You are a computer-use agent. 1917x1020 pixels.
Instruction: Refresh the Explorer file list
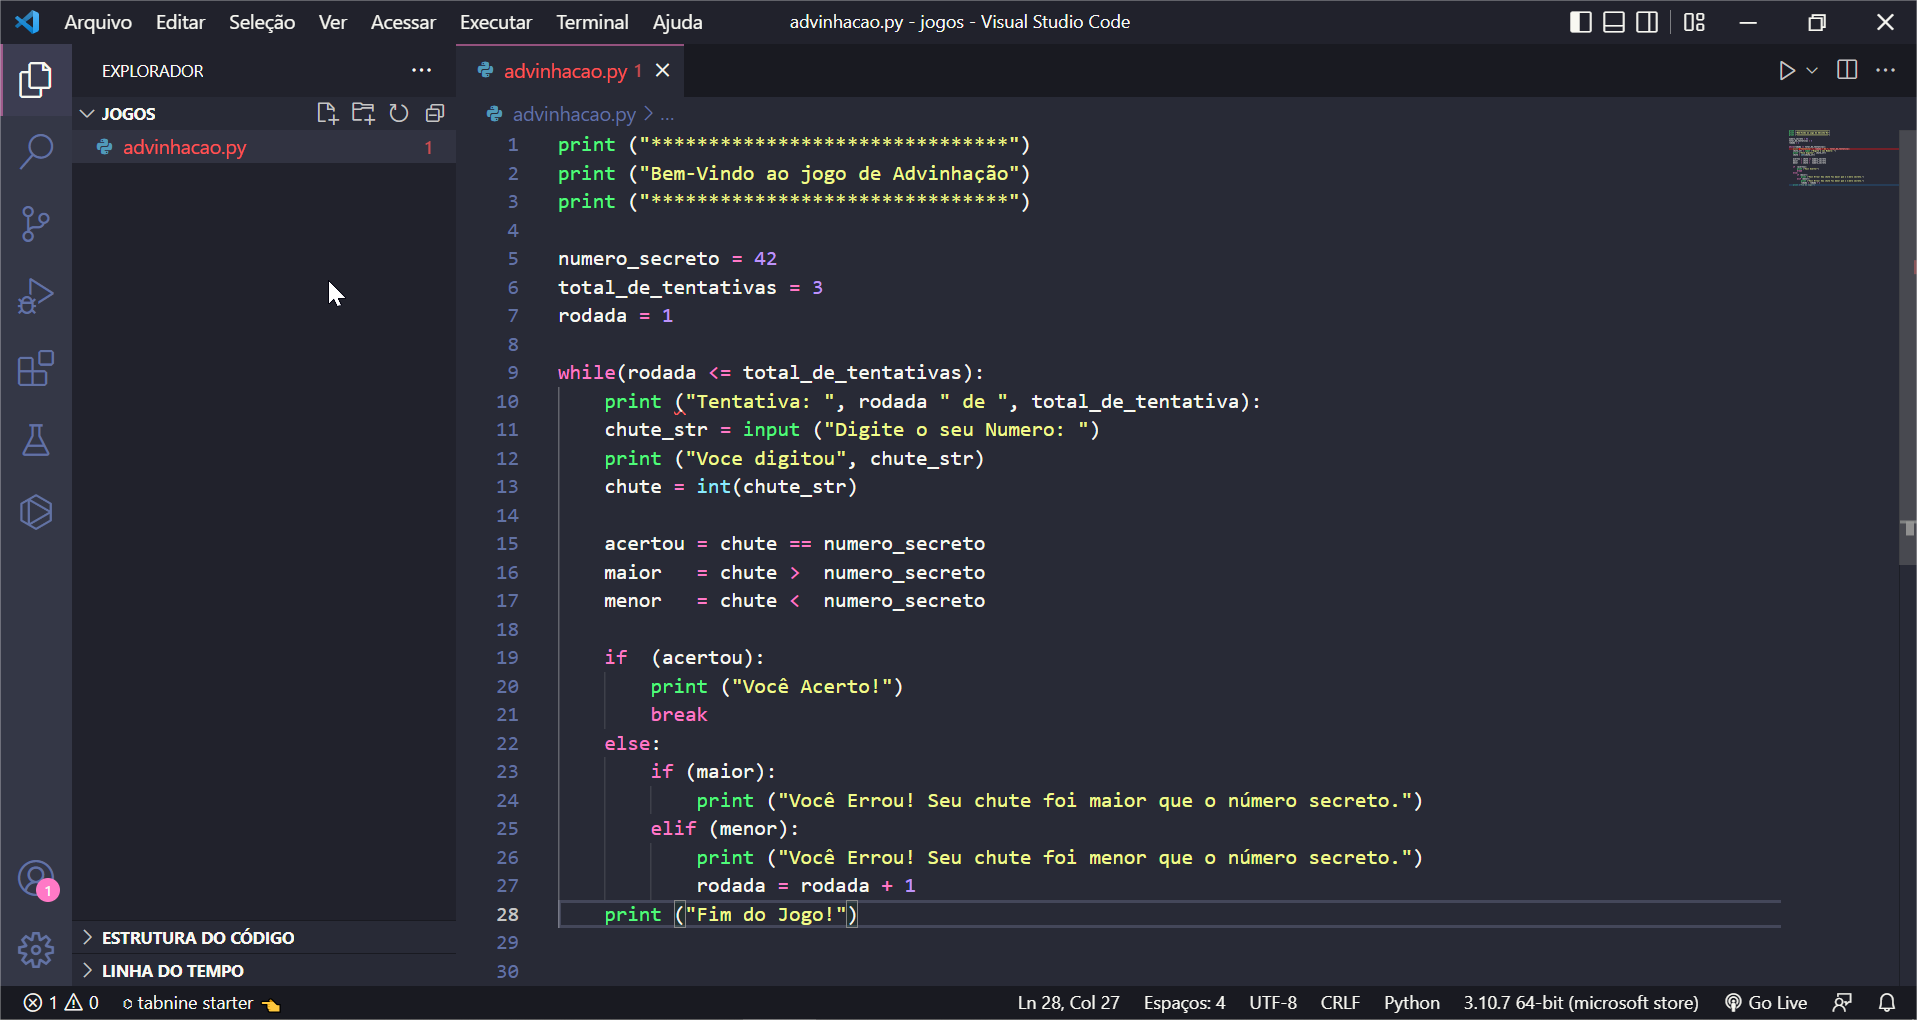399,113
